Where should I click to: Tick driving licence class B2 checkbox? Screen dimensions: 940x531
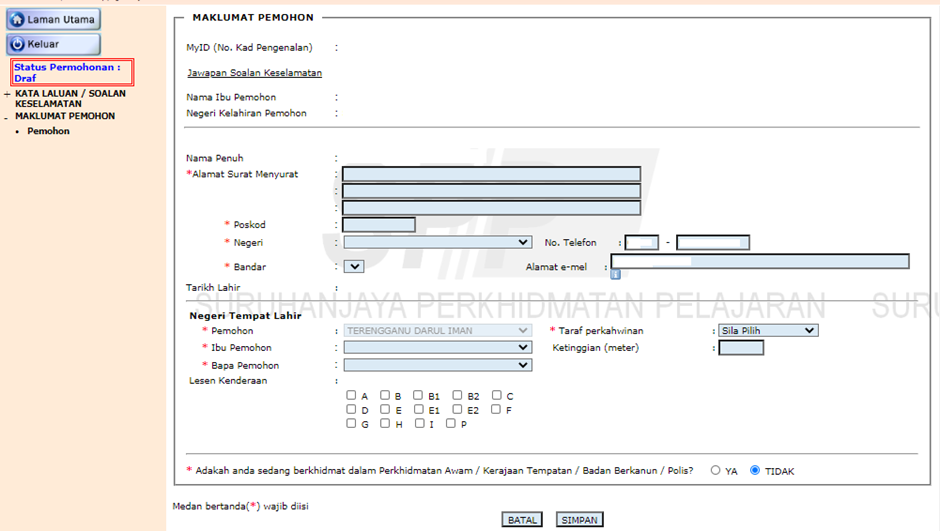pos(457,396)
